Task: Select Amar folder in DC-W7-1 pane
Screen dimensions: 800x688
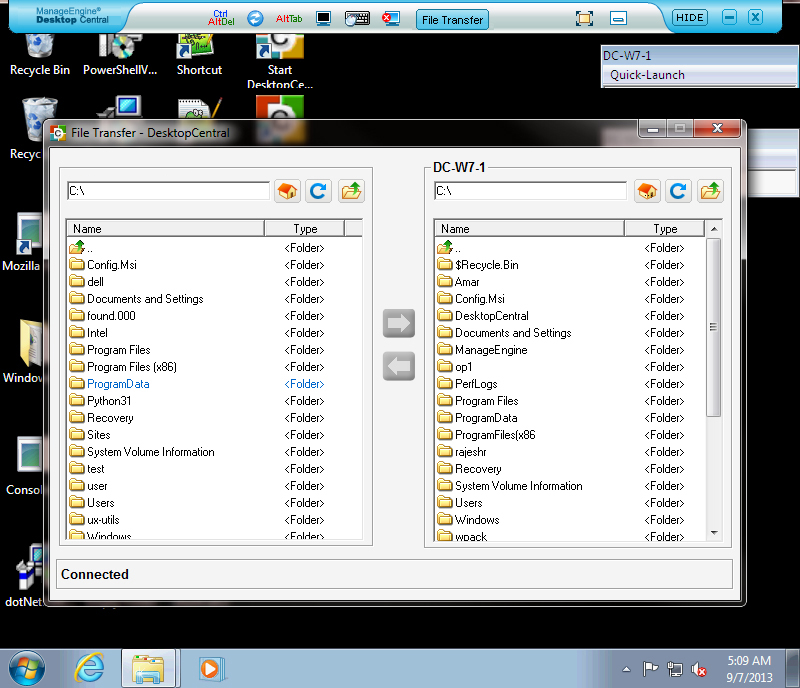Action: pyautogui.click(x=570, y=282)
